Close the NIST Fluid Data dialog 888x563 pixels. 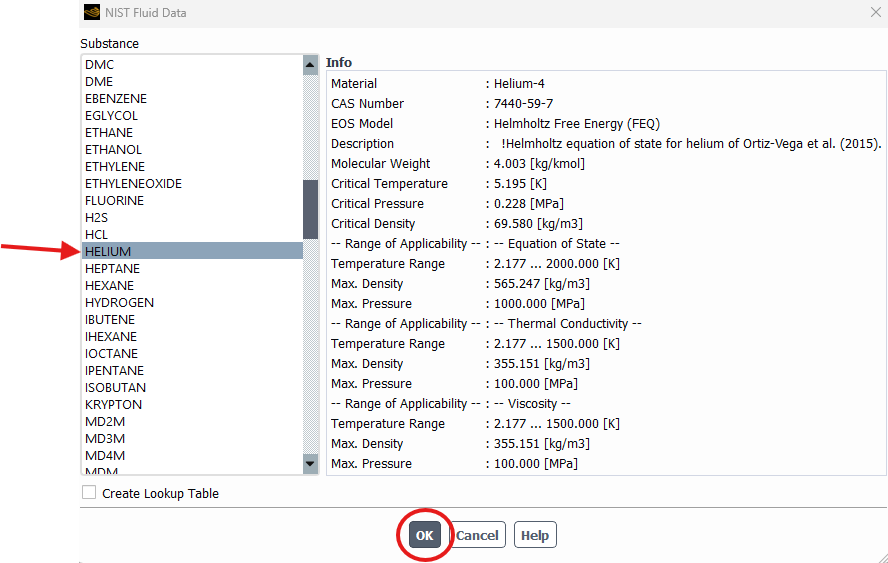pyautogui.click(x=875, y=12)
